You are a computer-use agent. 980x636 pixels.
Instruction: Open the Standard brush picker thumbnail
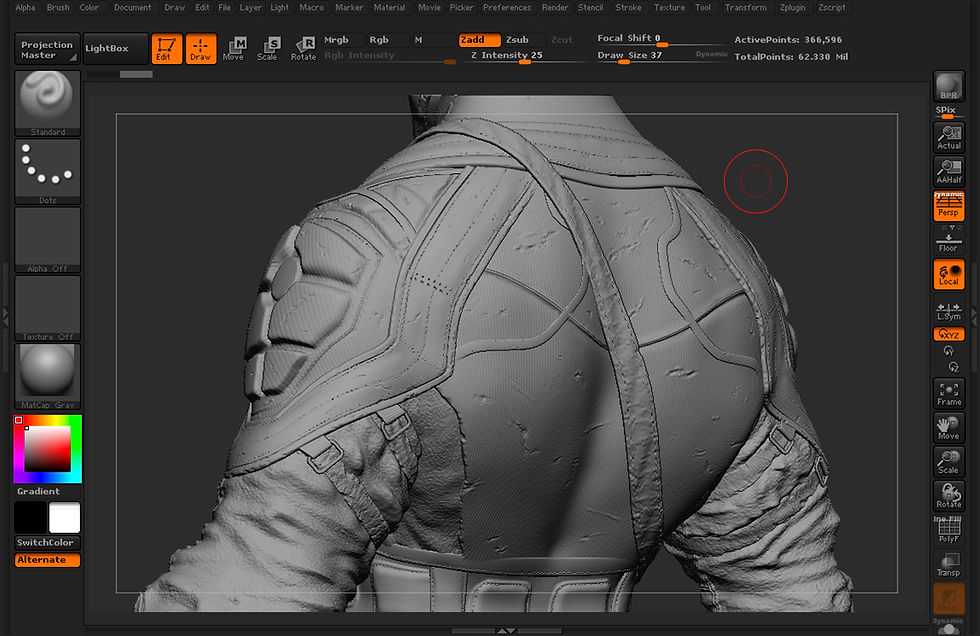pyautogui.click(x=47, y=103)
